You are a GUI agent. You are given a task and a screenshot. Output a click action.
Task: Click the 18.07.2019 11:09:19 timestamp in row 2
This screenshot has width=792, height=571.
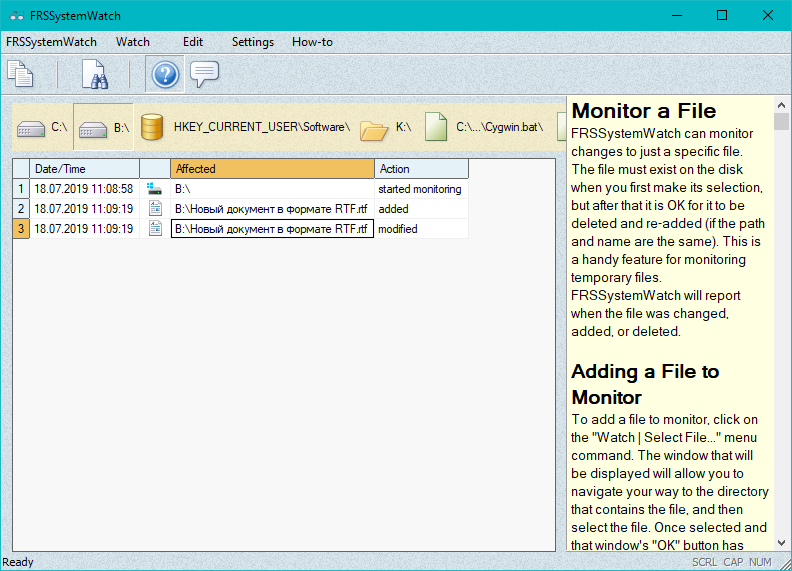[84, 209]
